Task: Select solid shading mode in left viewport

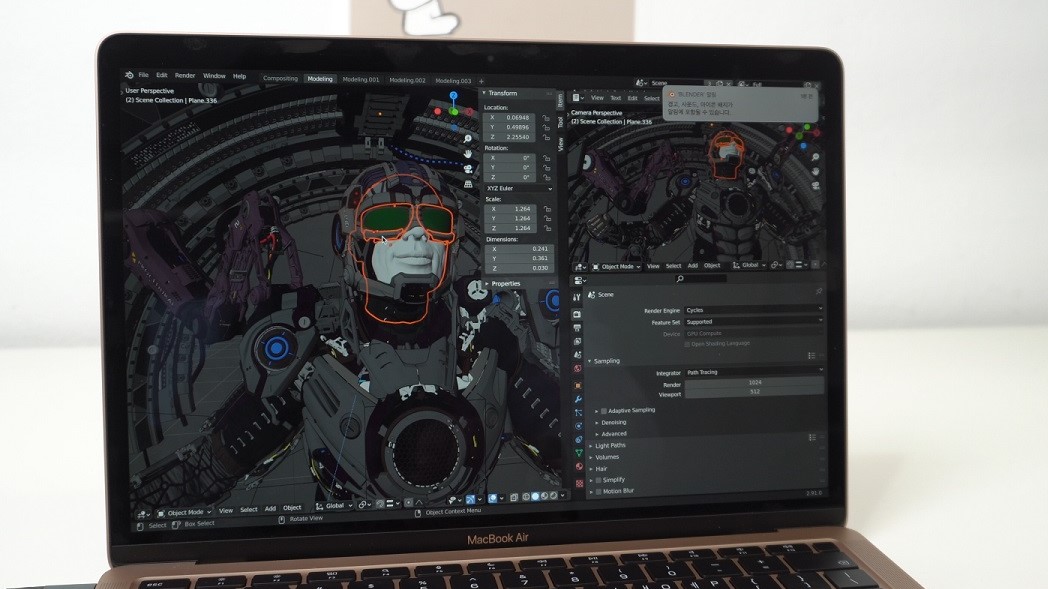Action: pos(535,496)
